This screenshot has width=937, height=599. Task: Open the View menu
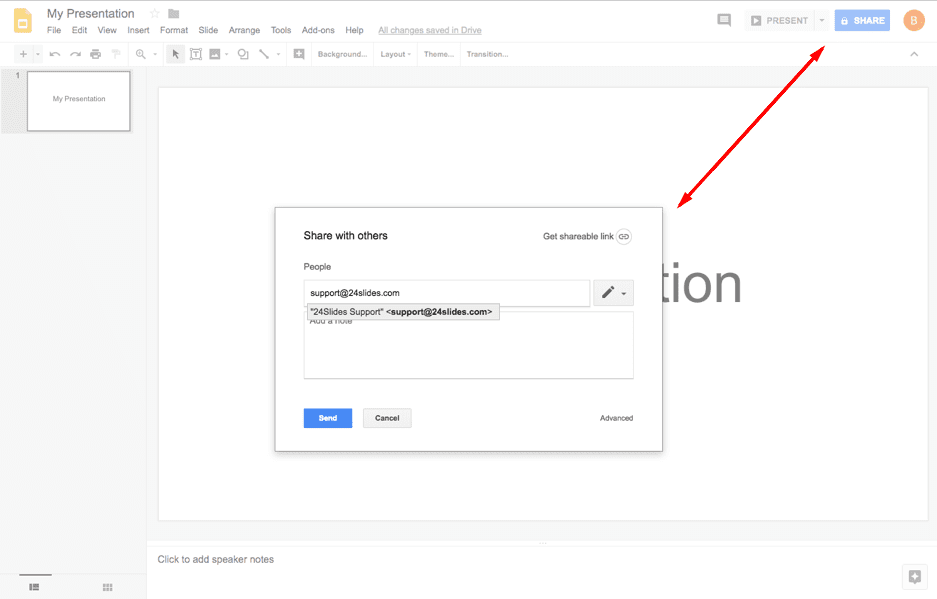pos(107,30)
